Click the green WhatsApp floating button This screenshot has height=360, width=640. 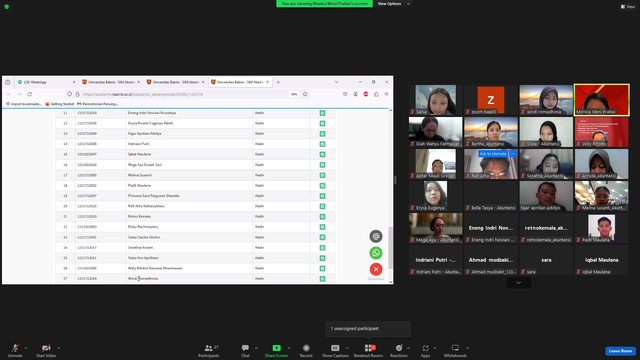pyautogui.click(x=376, y=253)
